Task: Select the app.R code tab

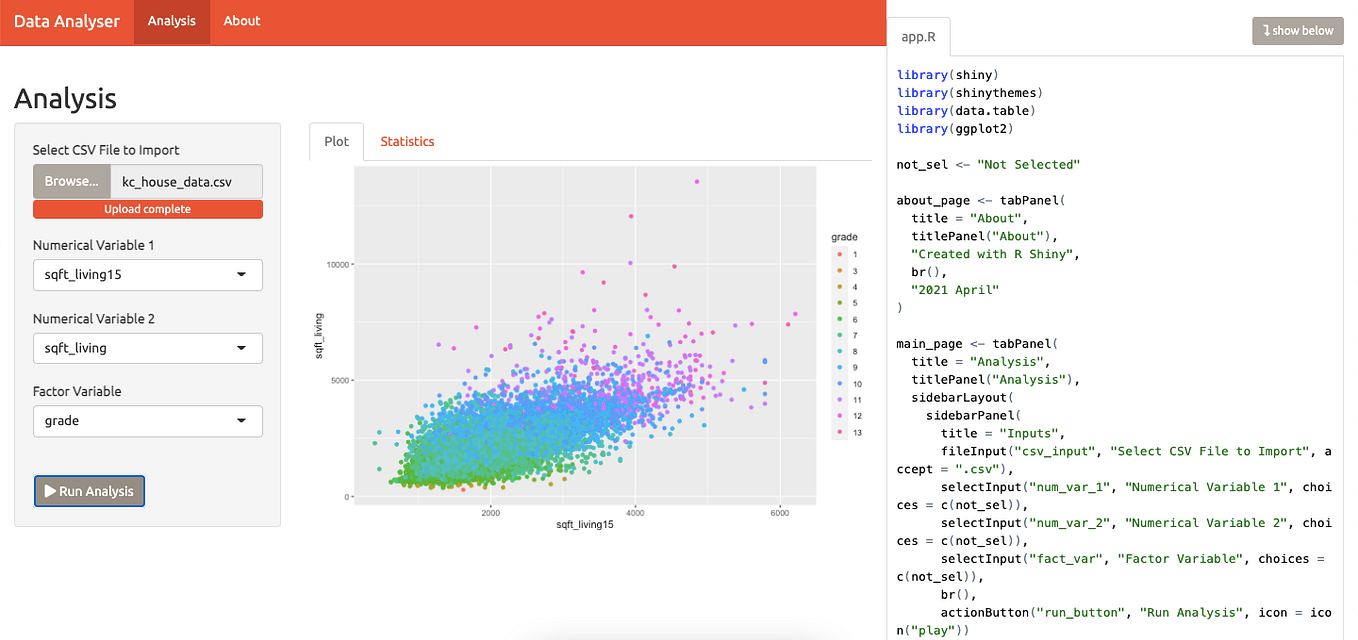Action: point(918,37)
